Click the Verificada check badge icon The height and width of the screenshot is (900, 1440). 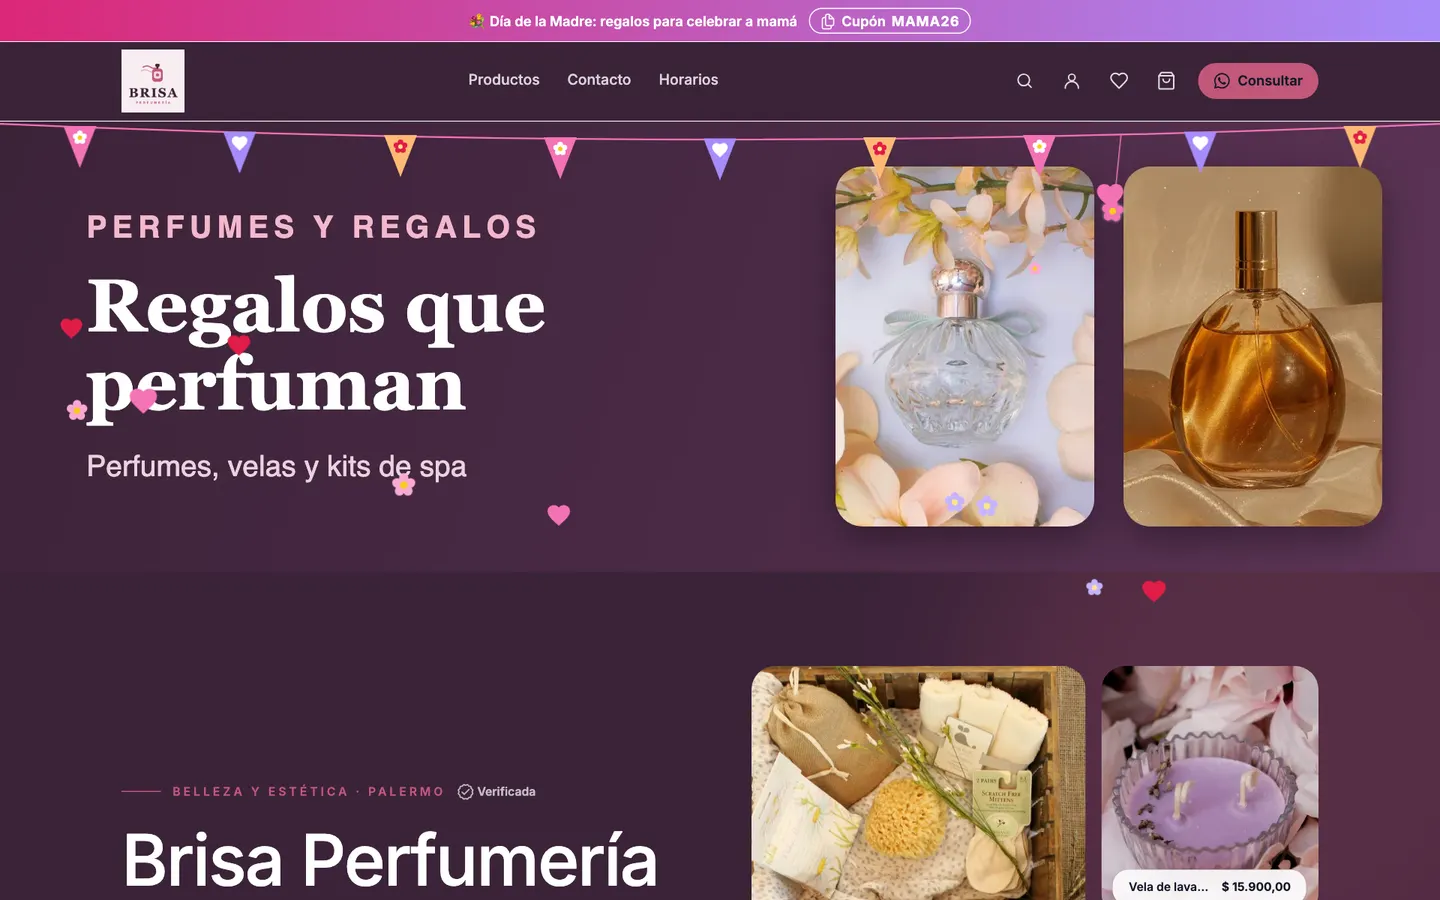[465, 792]
